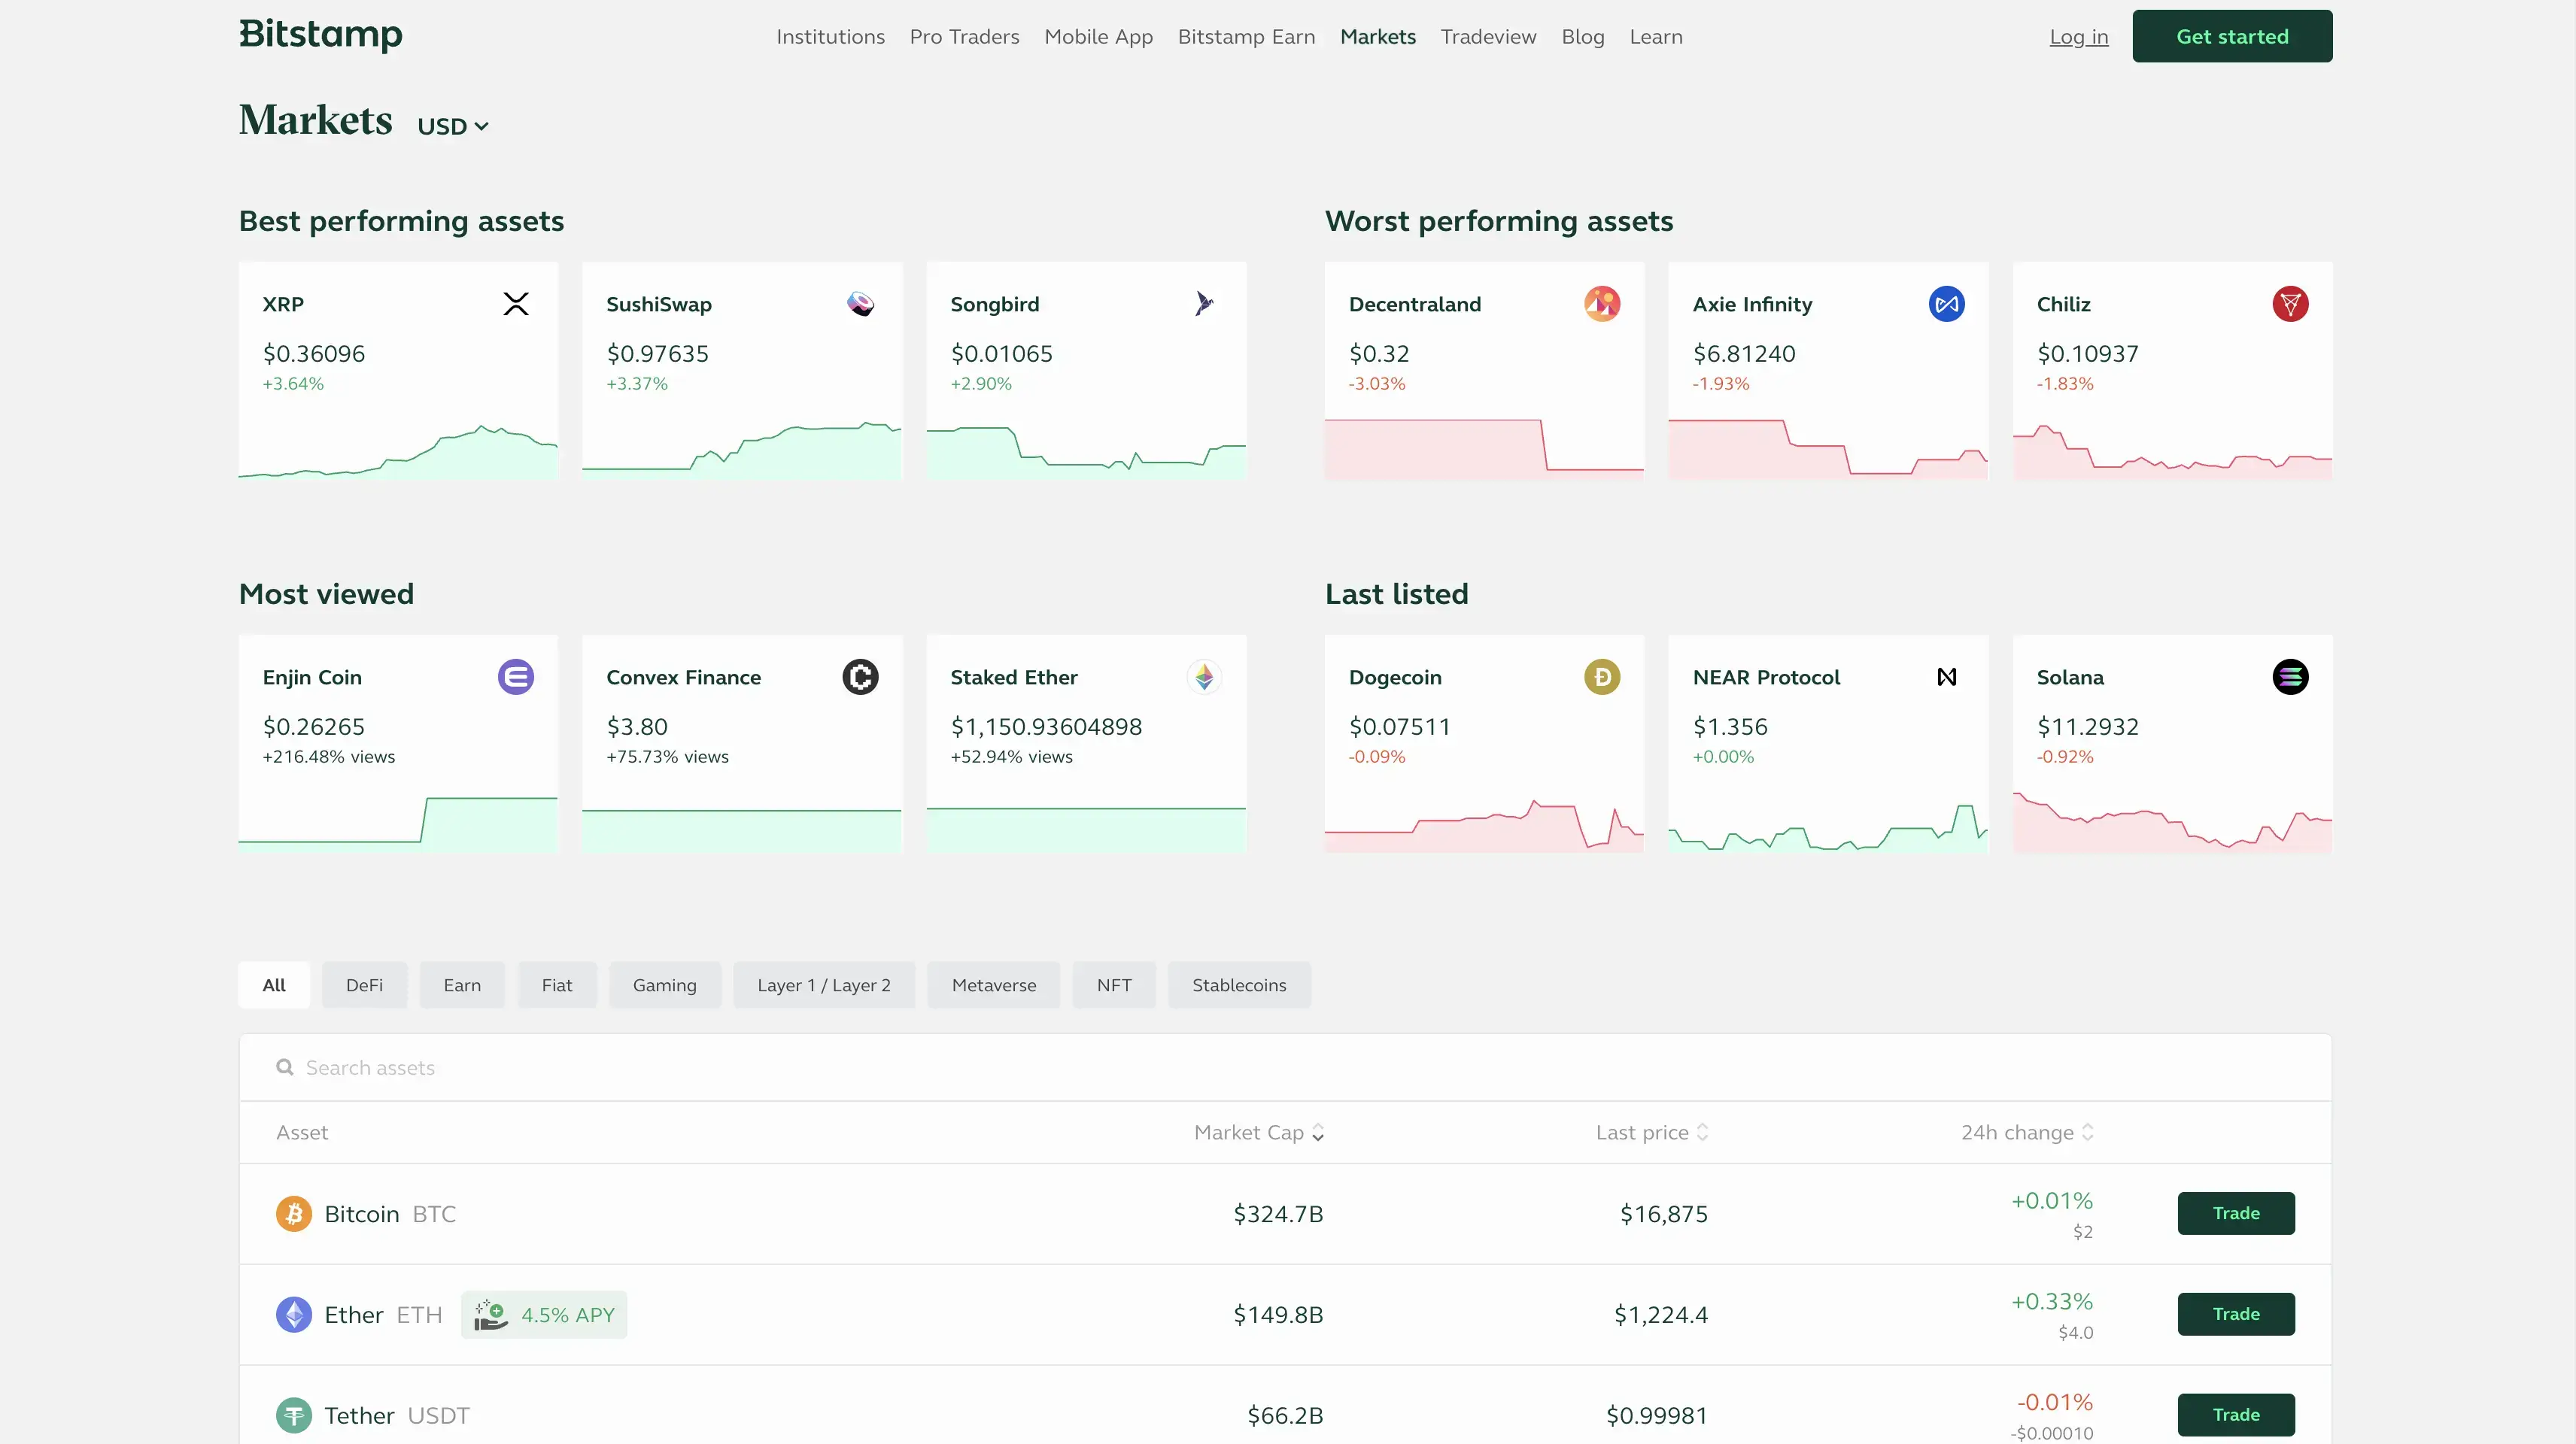Open Tradeview navigation item

[x=1489, y=37]
